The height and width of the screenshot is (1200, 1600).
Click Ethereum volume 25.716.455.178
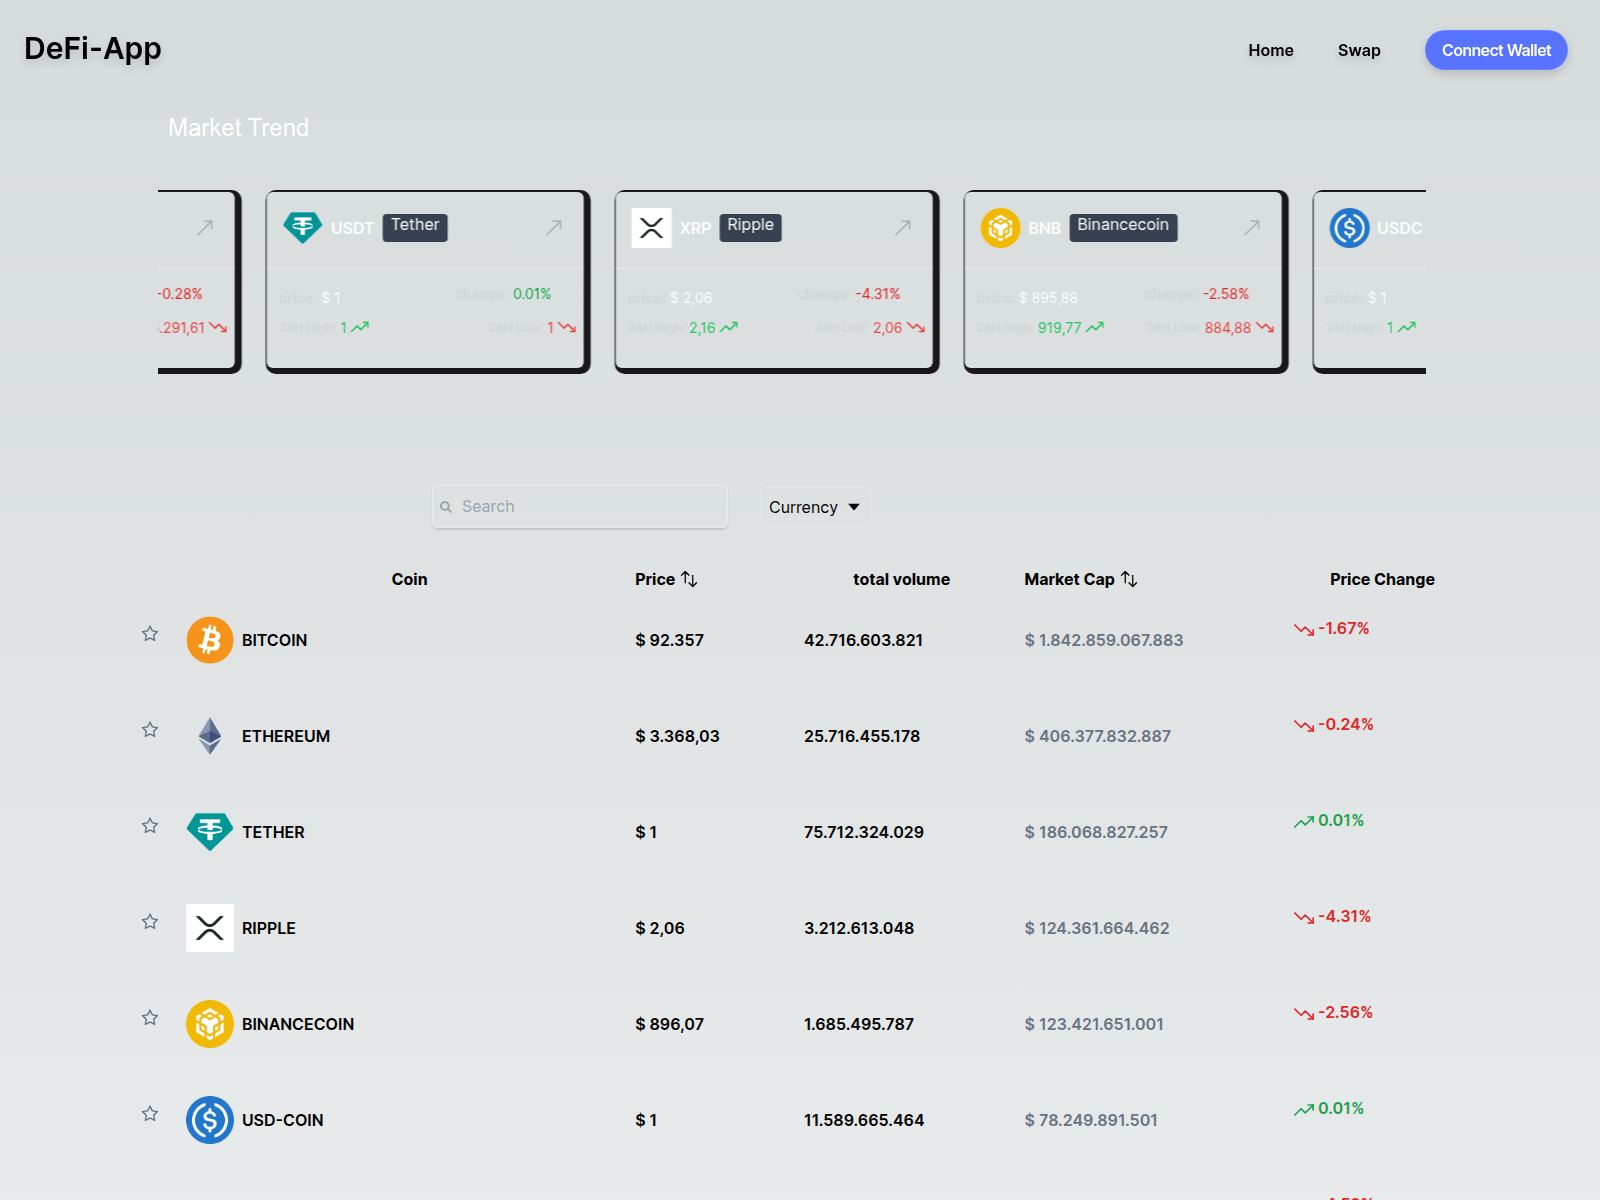(862, 736)
